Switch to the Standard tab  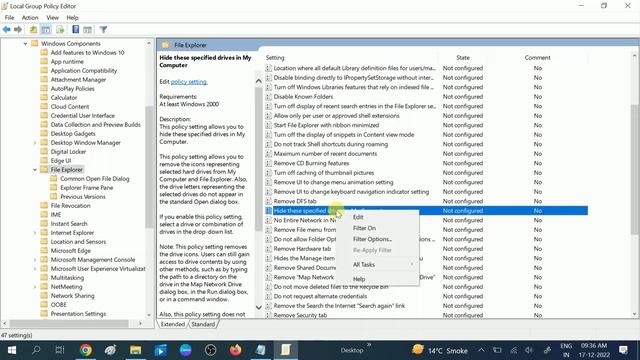point(203,324)
